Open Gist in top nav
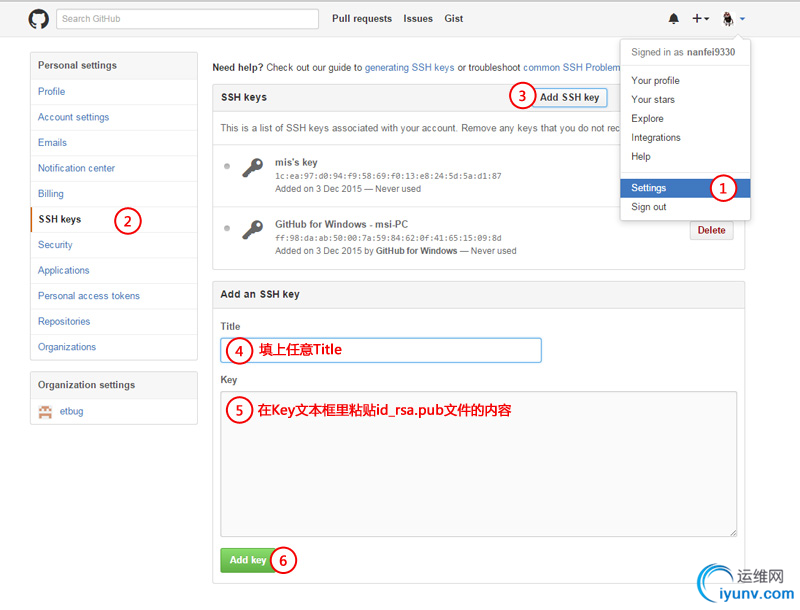Screen dimensions: 800x610 point(454,19)
